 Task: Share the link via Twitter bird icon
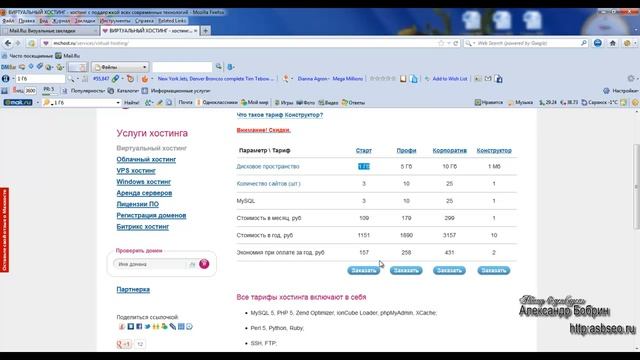(x=147, y=327)
